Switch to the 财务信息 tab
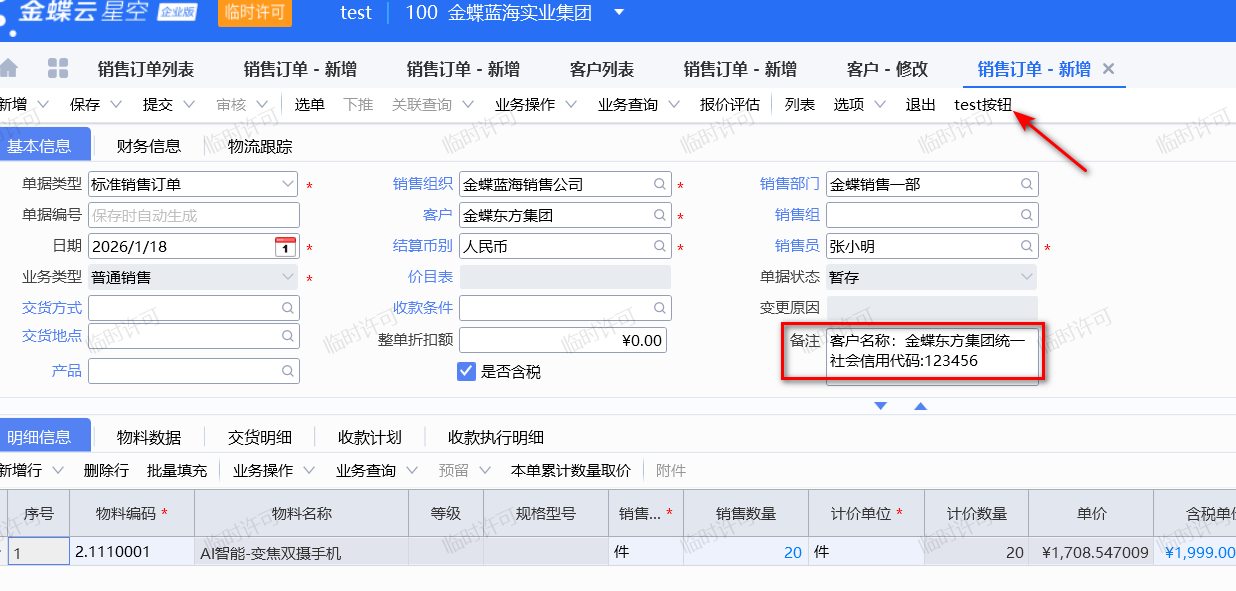This screenshot has width=1236, height=591. coord(148,146)
